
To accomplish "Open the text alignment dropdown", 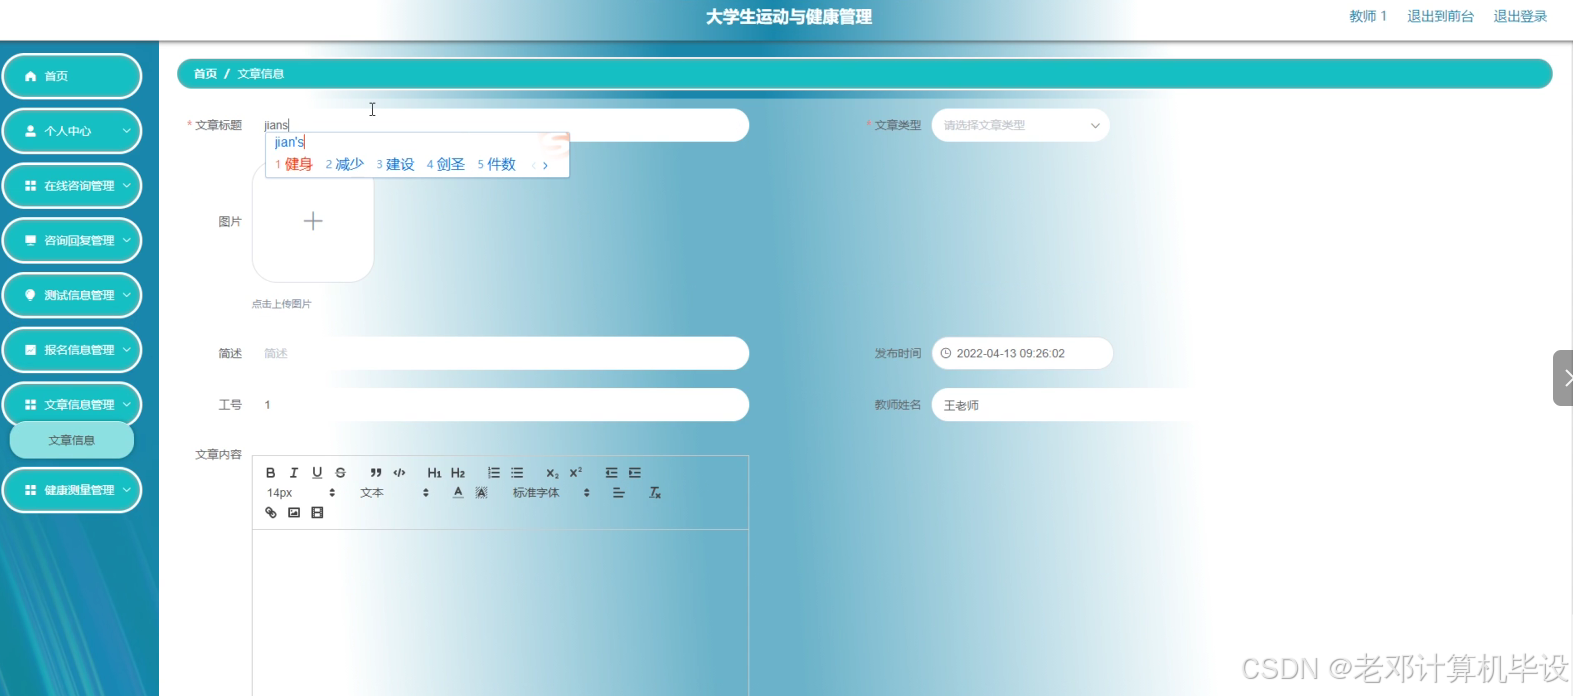I will tap(619, 493).
